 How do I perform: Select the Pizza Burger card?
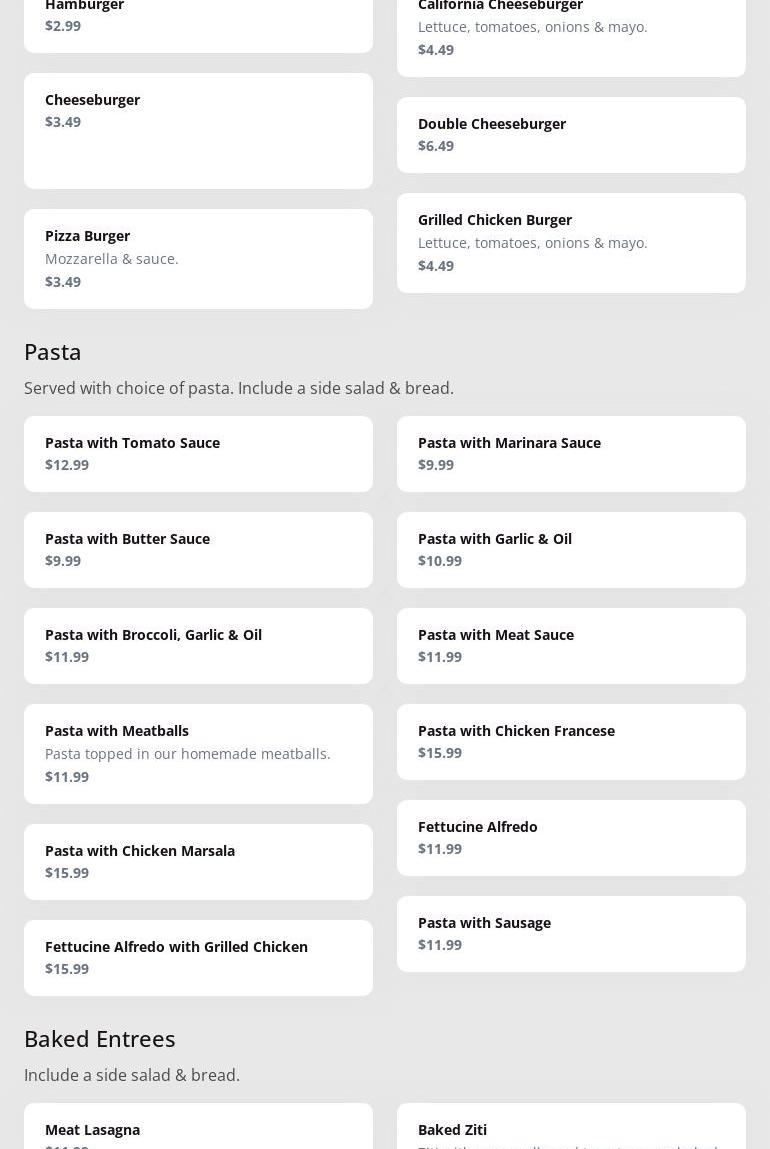[198, 258]
